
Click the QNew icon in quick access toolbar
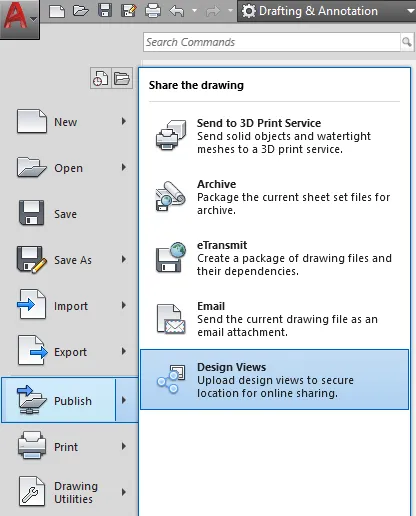(x=57, y=11)
